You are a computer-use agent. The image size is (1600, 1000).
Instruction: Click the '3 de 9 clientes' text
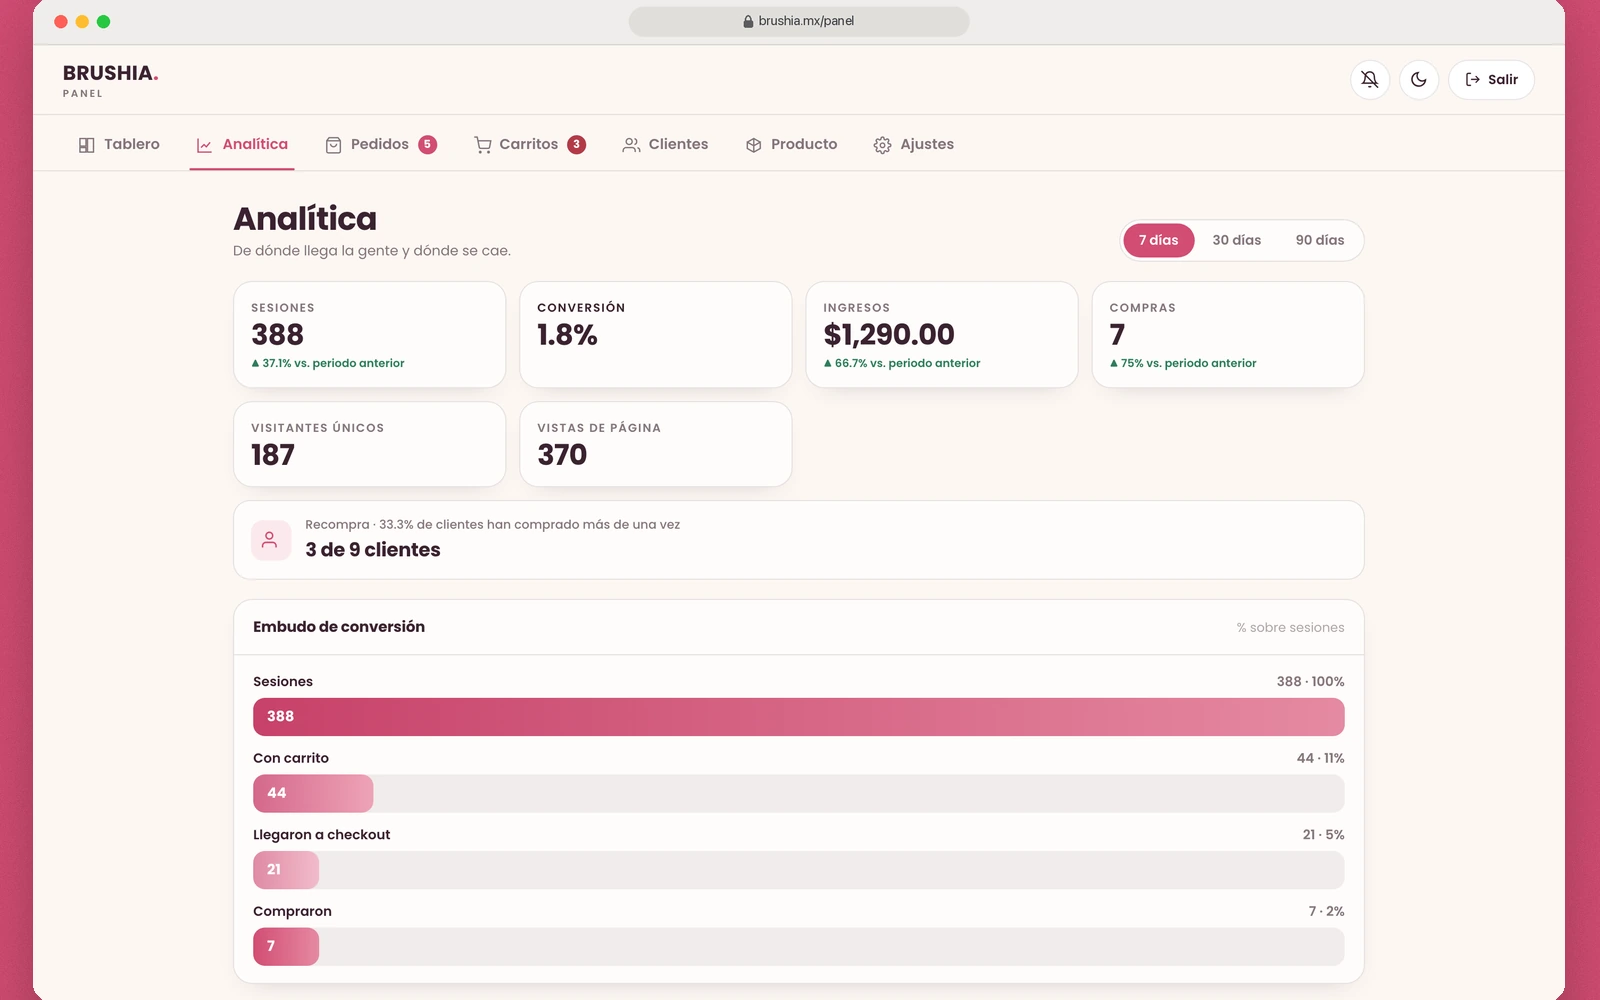pyautogui.click(x=373, y=550)
